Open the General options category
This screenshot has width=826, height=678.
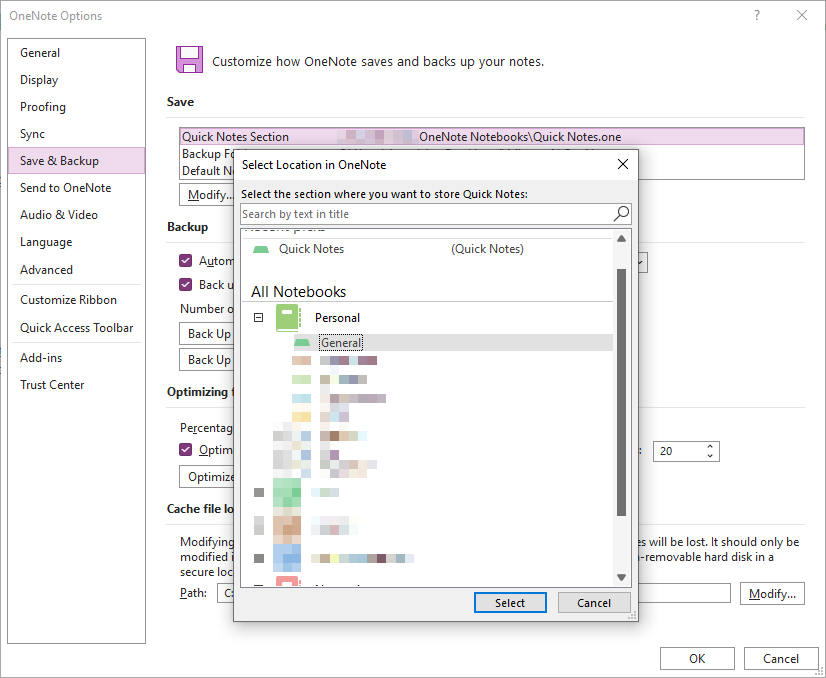coord(76,53)
